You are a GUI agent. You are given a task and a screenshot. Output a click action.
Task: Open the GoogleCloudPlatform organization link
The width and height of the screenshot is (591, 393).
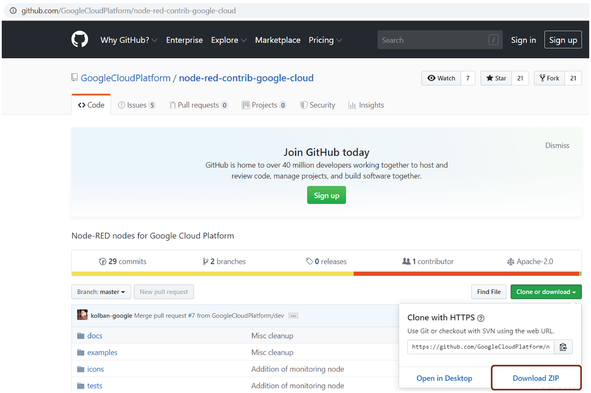pos(126,78)
